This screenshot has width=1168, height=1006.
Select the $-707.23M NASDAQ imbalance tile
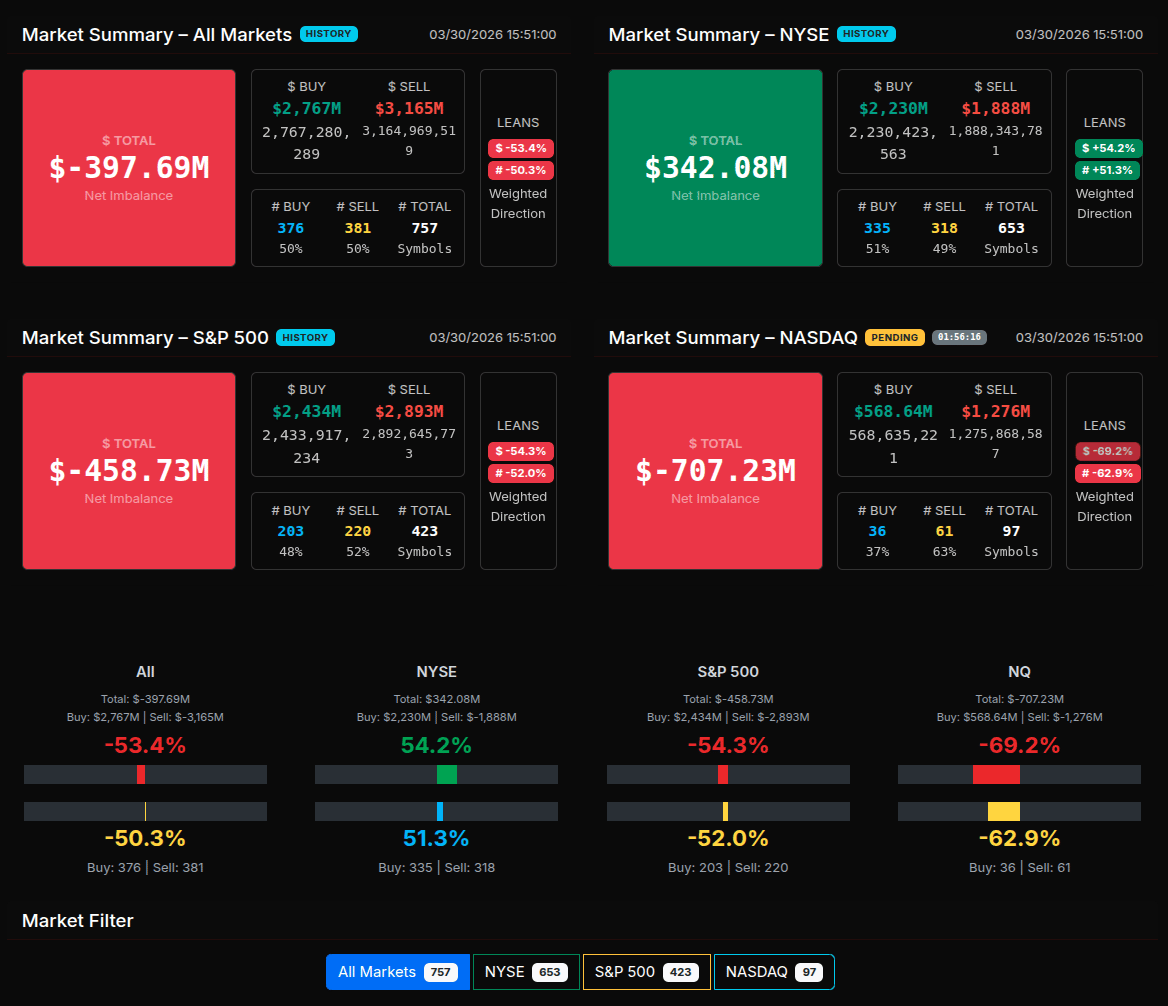click(715, 471)
